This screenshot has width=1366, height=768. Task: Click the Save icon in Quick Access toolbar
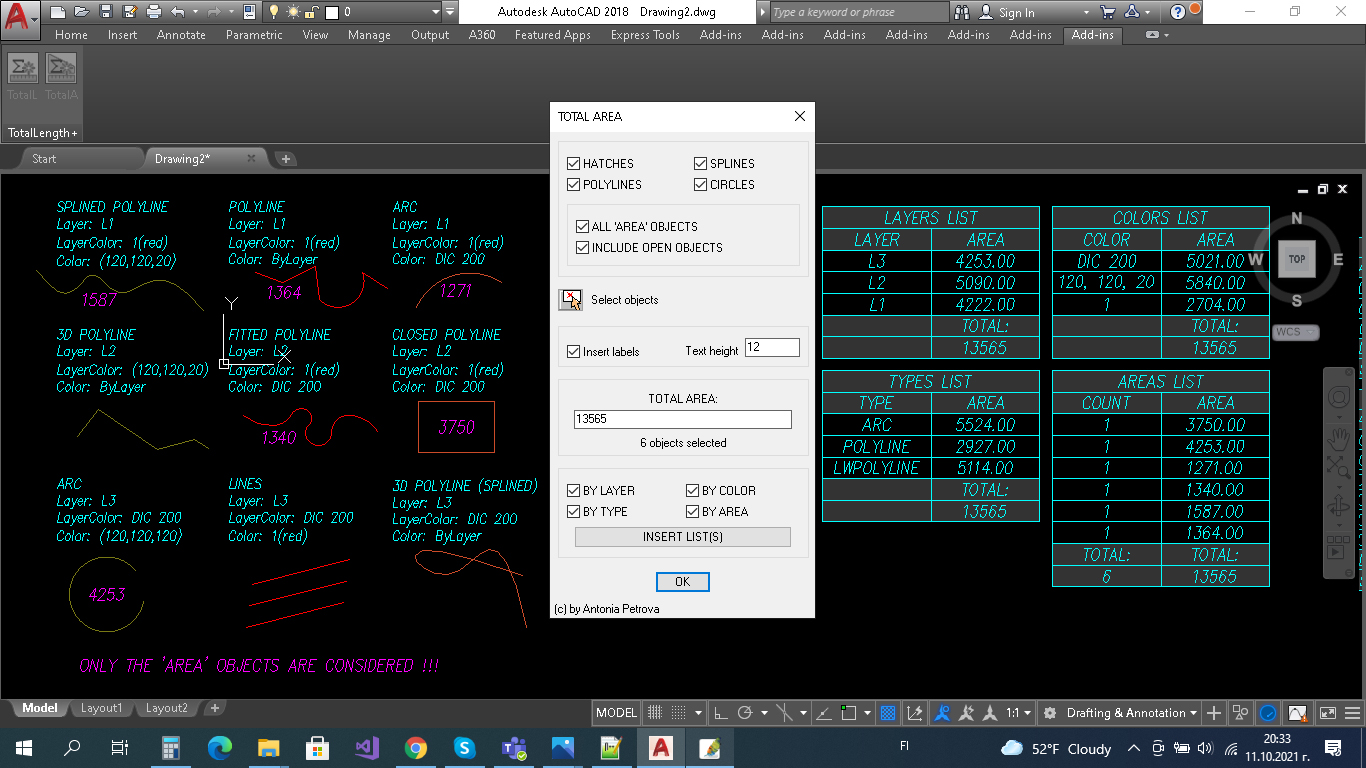point(106,12)
